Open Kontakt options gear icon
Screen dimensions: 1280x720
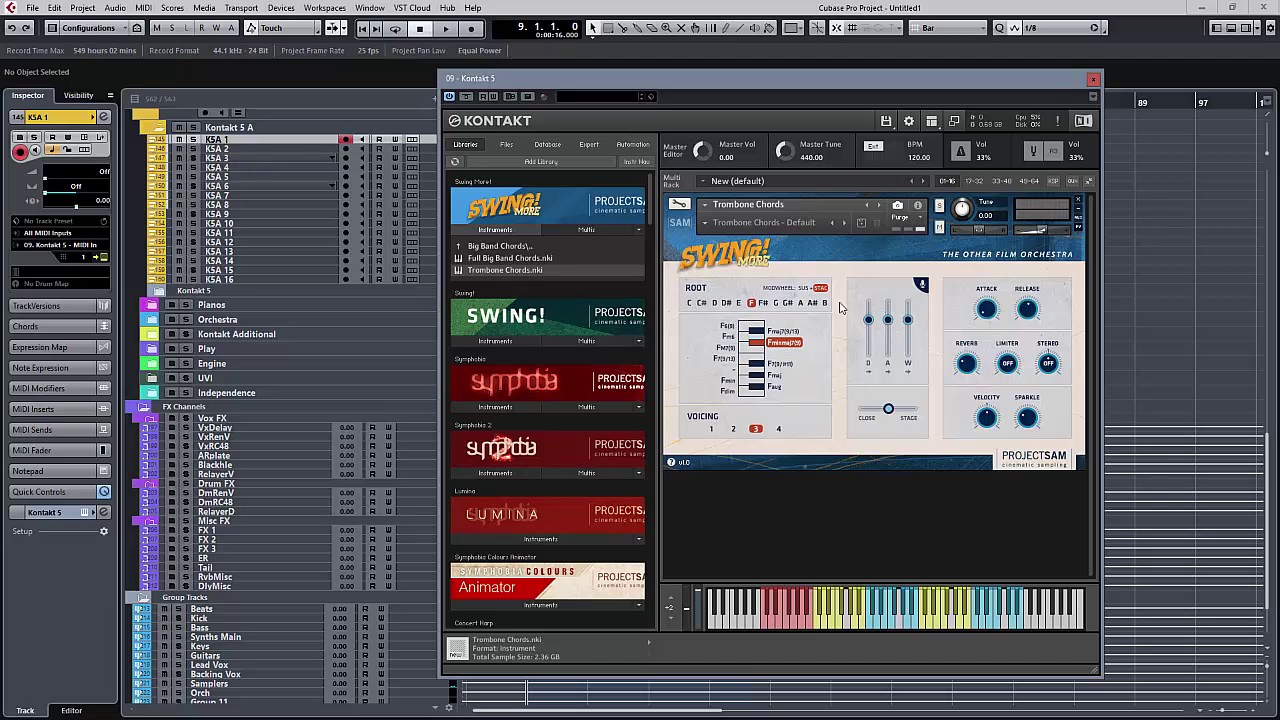point(909,121)
